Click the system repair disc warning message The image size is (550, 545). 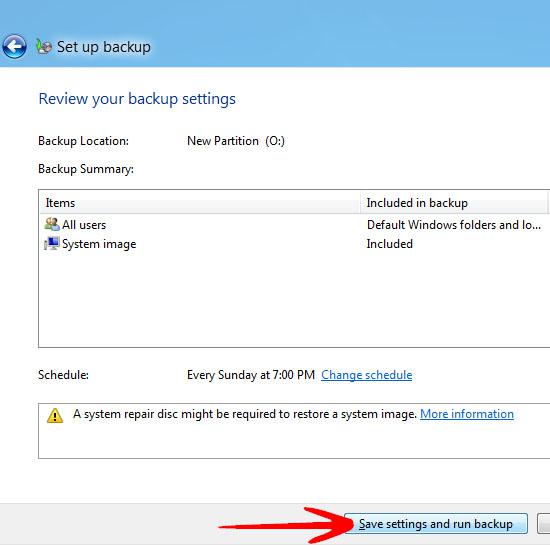coord(245,414)
